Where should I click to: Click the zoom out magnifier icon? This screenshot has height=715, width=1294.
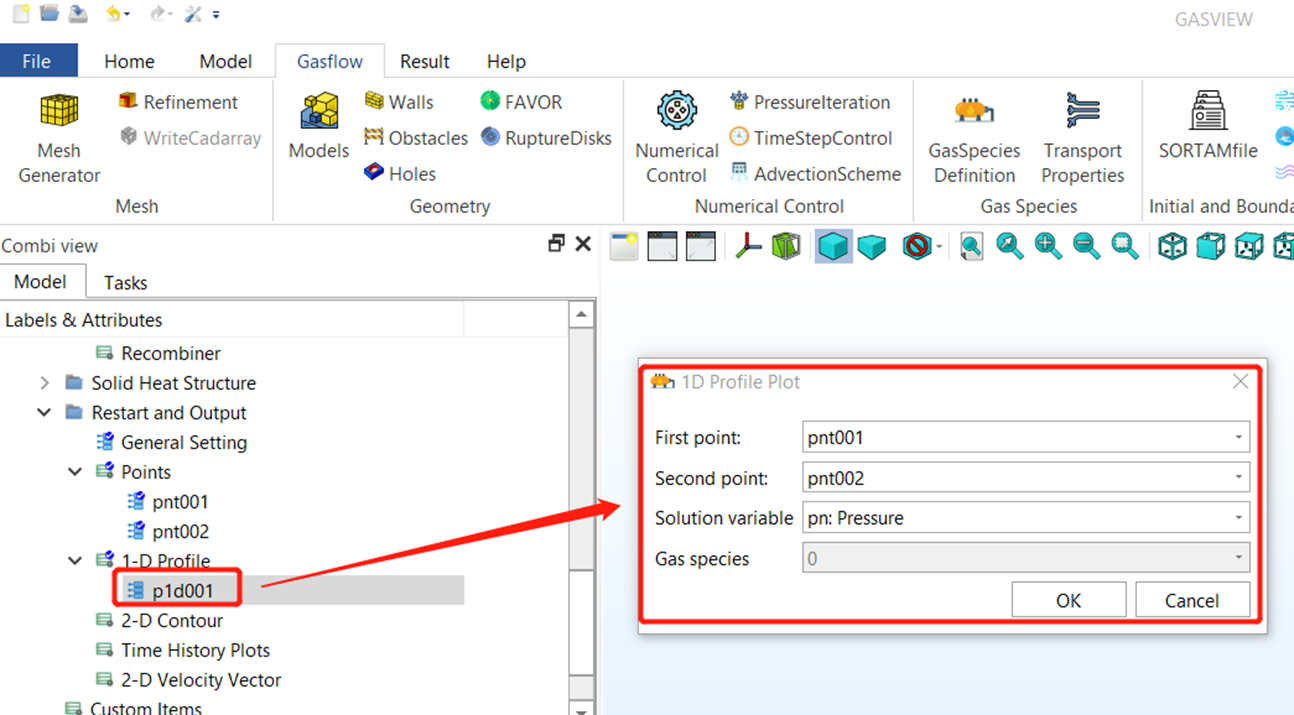point(1087,245)
